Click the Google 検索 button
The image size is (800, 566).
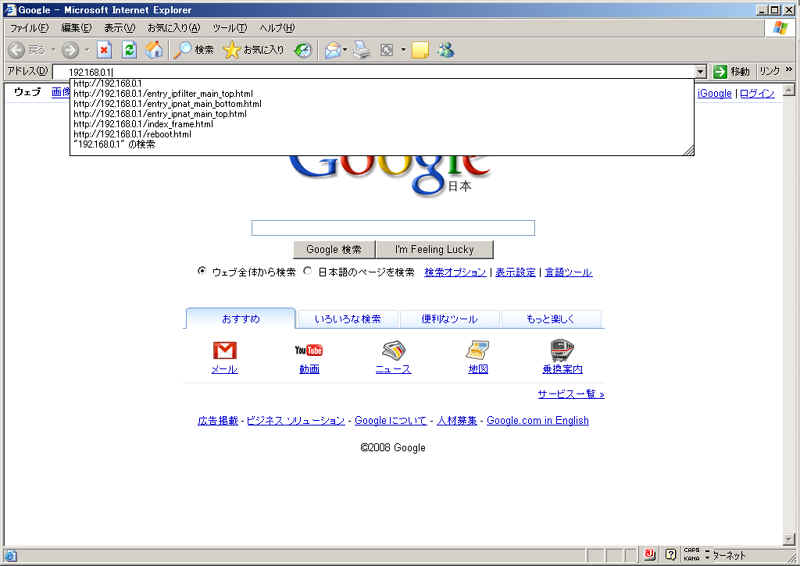(x=334, y=250)
